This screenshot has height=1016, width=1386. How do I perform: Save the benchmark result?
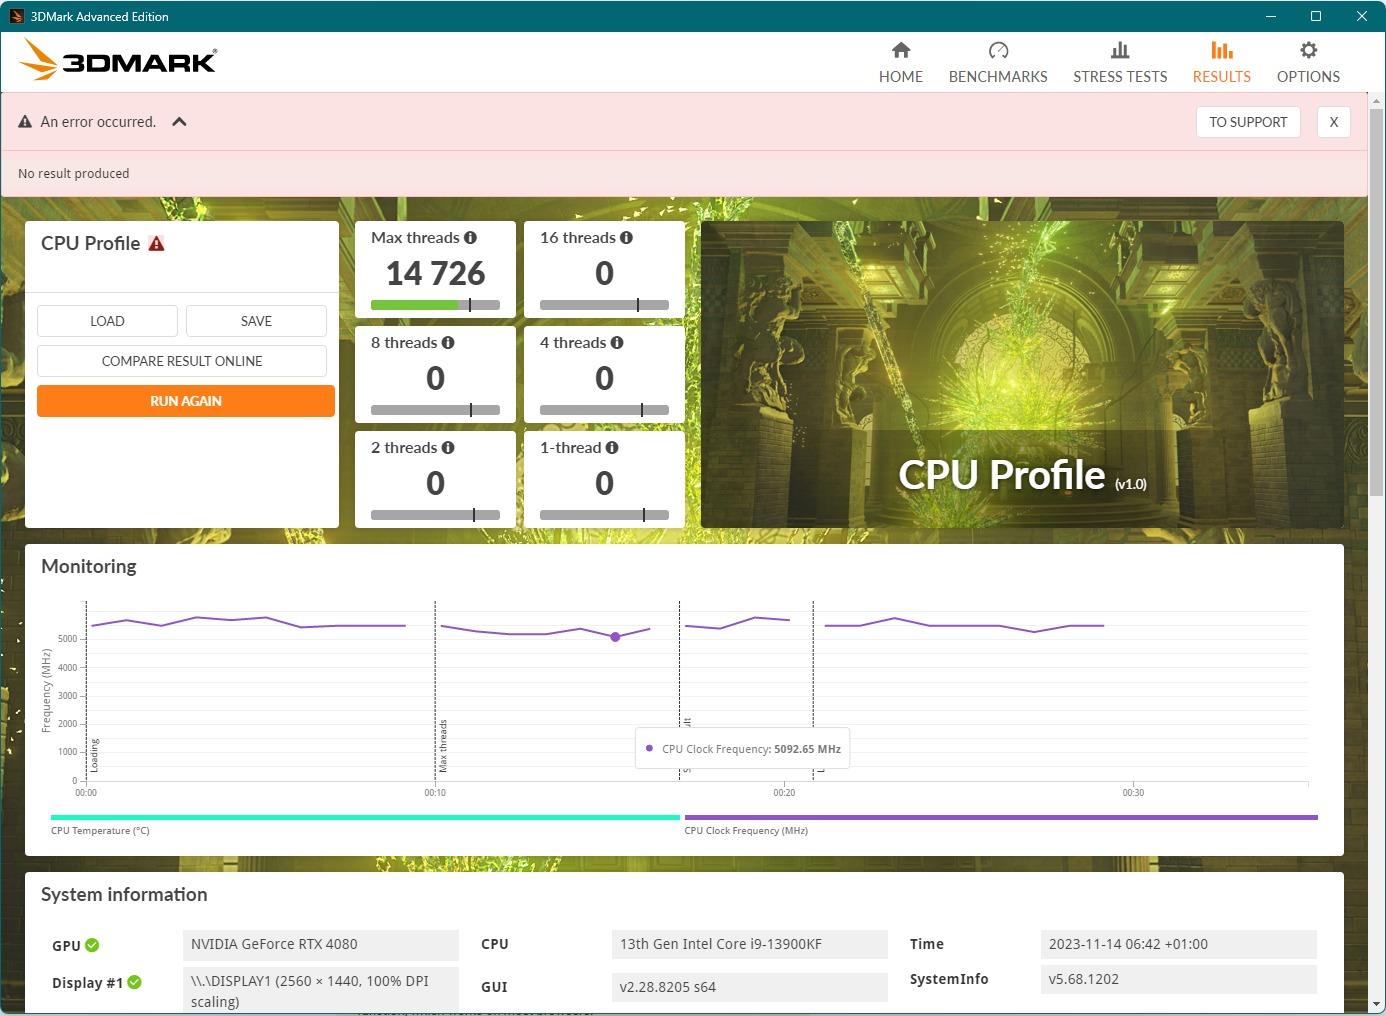coord(256,321)
